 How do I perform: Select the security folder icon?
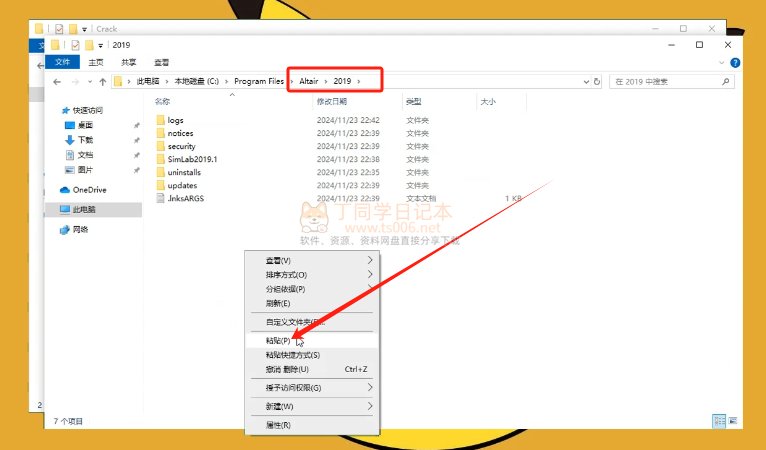click(161, 146)
